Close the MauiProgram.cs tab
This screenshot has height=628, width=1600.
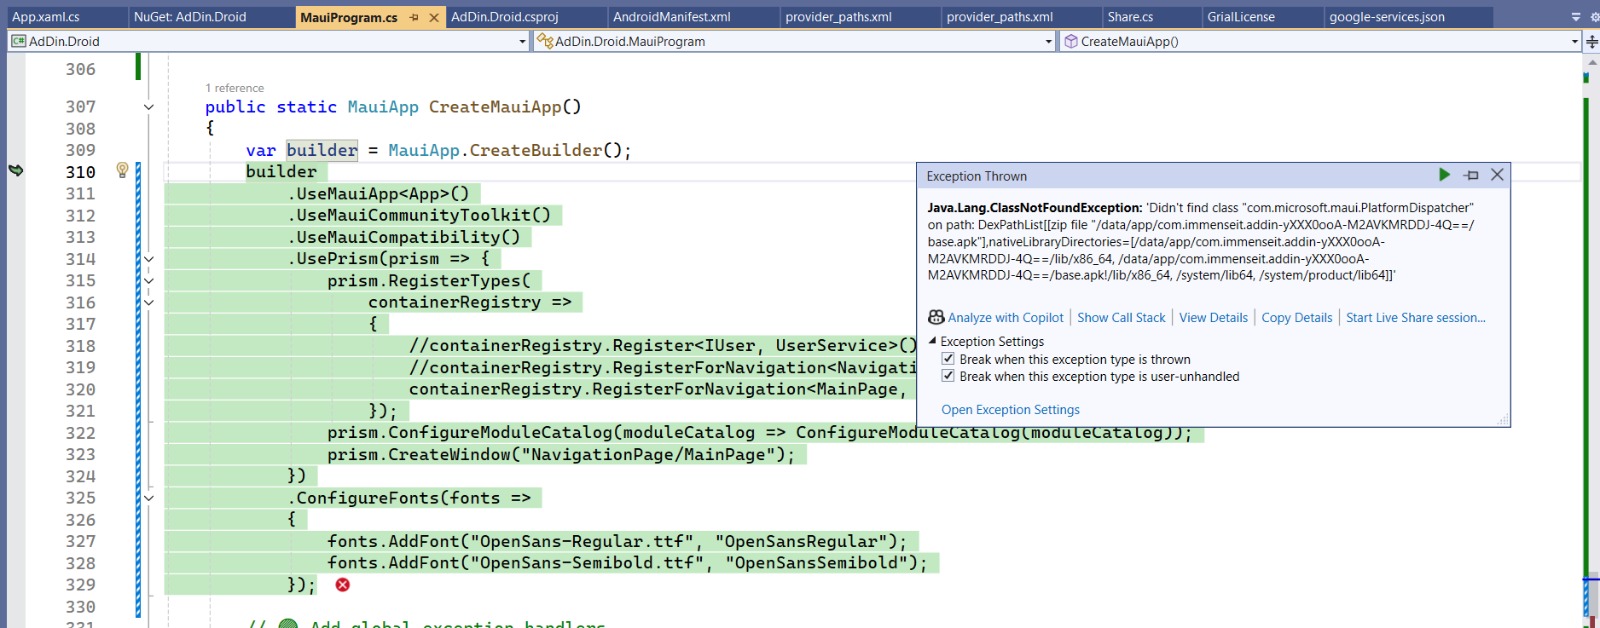pyautogui.click(x=434, y=17)
